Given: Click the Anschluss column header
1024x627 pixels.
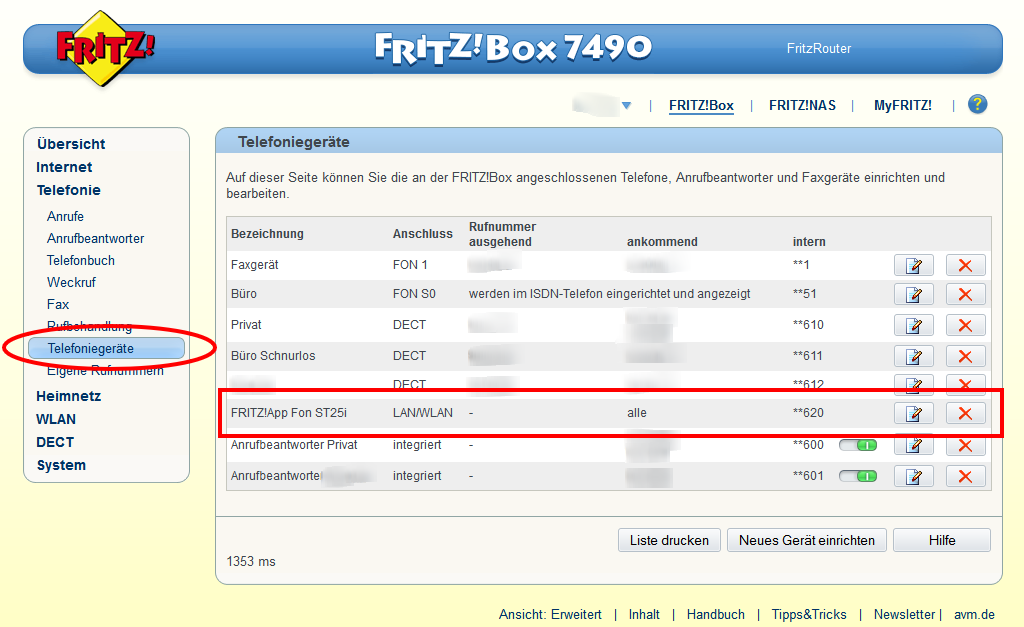Looking at the screenshot, I should (x=423, y=234).
